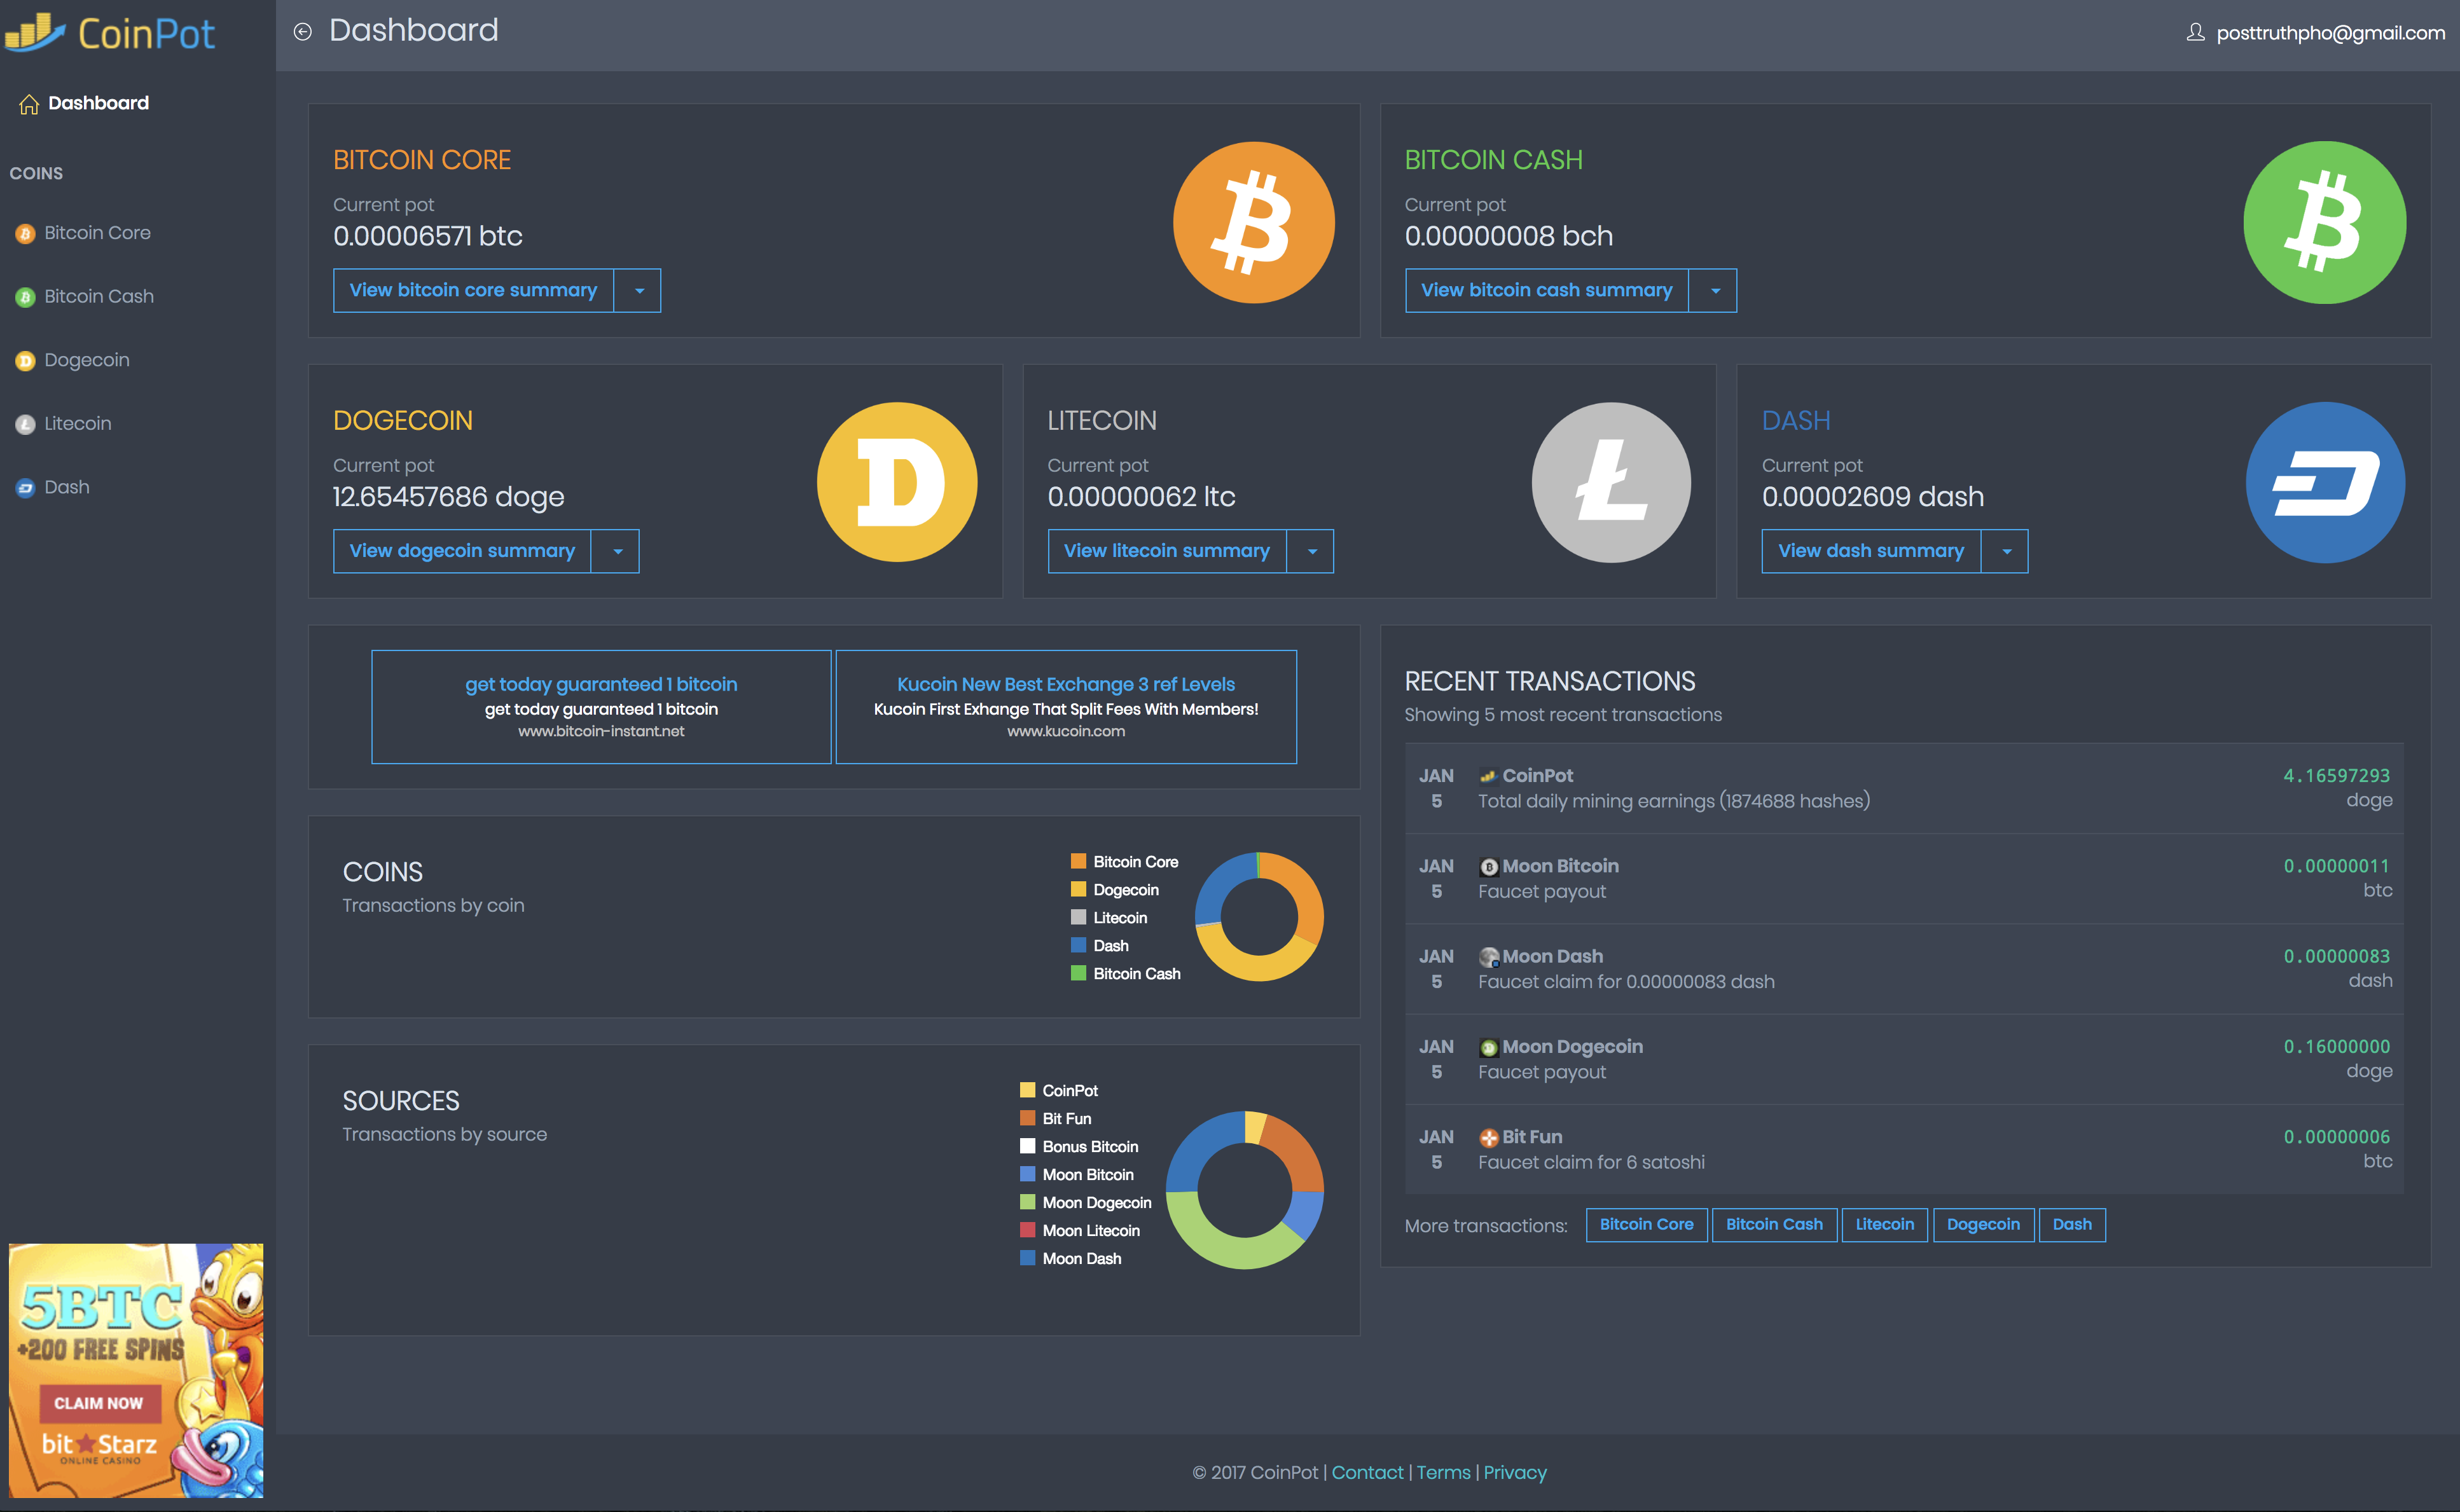The image size is (2460, 1512).
Task: Toggle Bitcoin Core legend swatch in Coins chart
Action: [x=1078, y=861]
